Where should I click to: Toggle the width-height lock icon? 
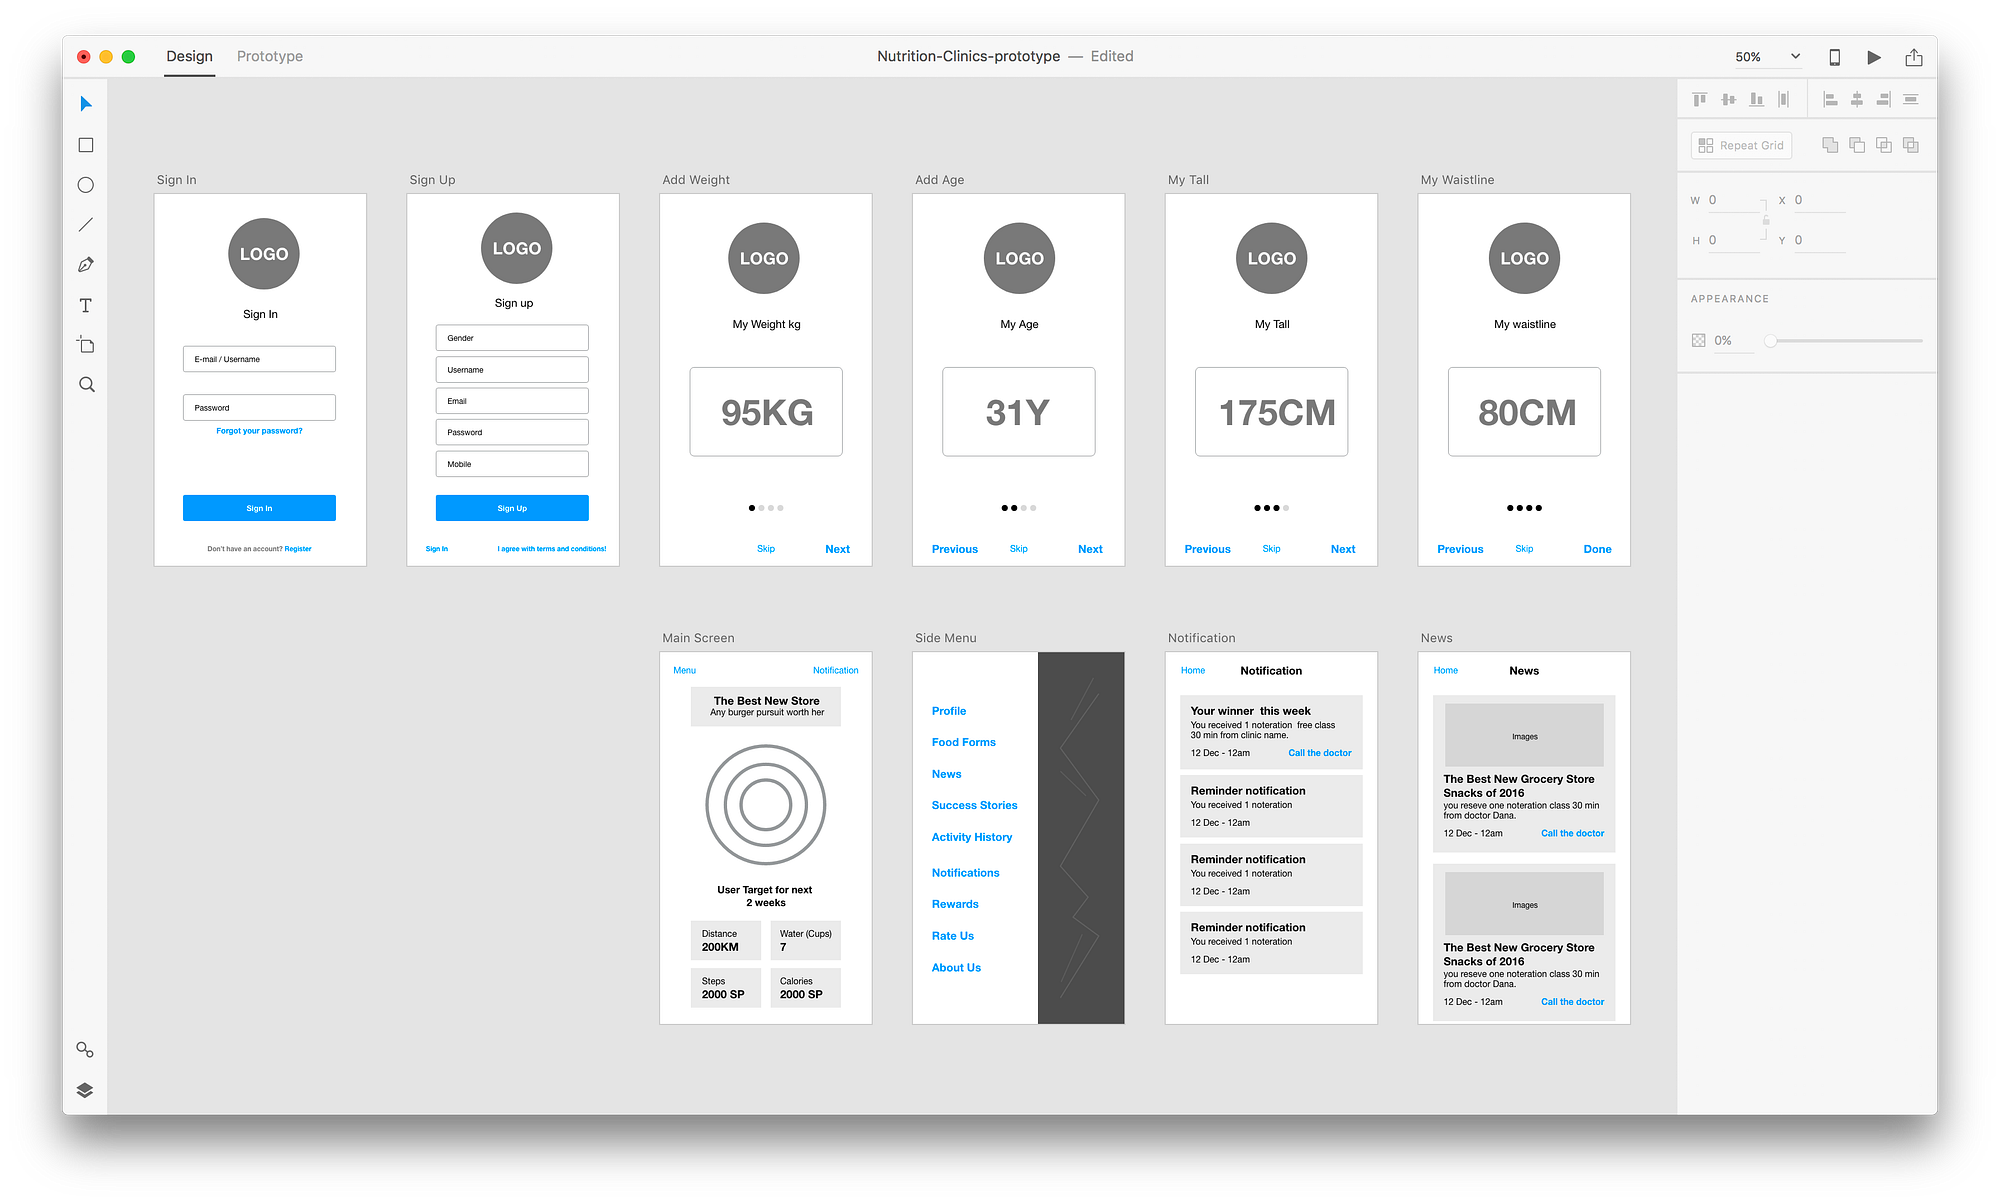pyautogui.click(x=1766, y=220)
